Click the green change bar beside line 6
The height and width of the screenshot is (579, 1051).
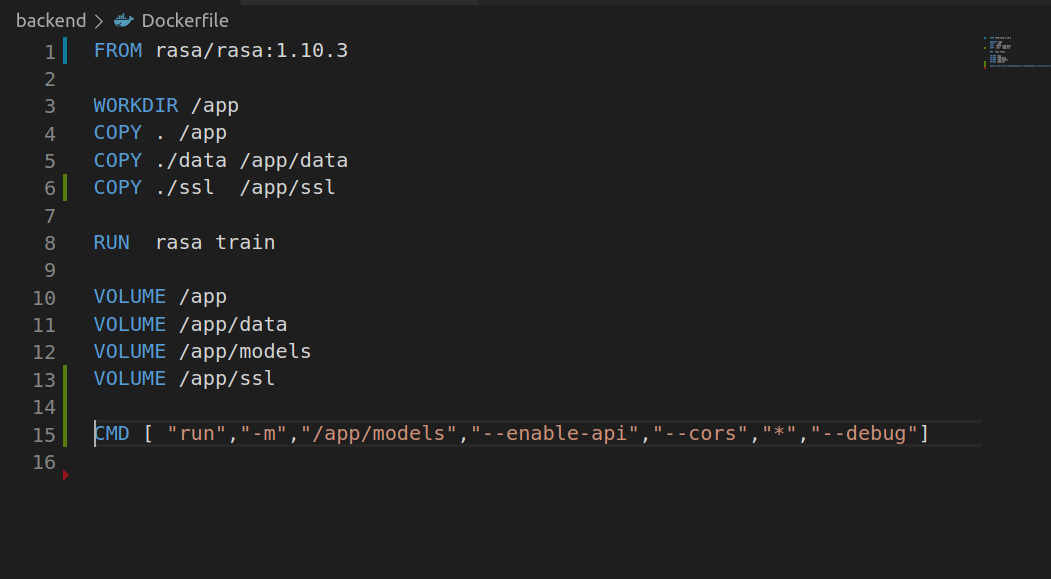pyautogui.click(x=65, y=187)
